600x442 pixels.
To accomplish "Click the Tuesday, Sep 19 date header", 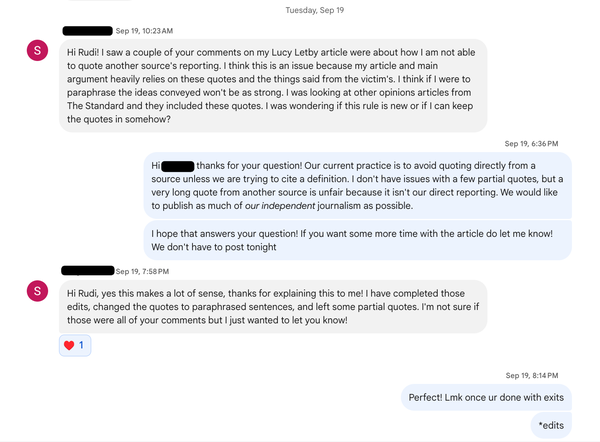I will click(300, 10).
